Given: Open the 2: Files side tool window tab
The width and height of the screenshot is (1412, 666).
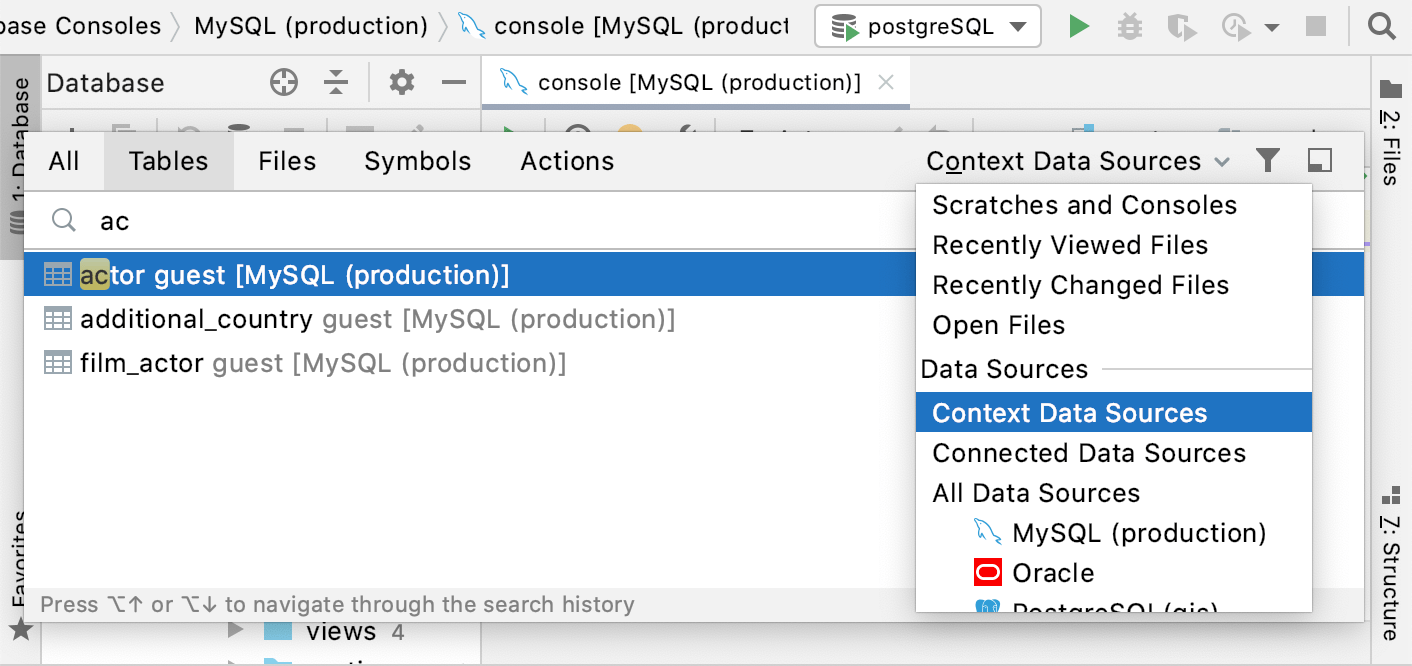Looking at the screenshot, I should coord(1390,133).
